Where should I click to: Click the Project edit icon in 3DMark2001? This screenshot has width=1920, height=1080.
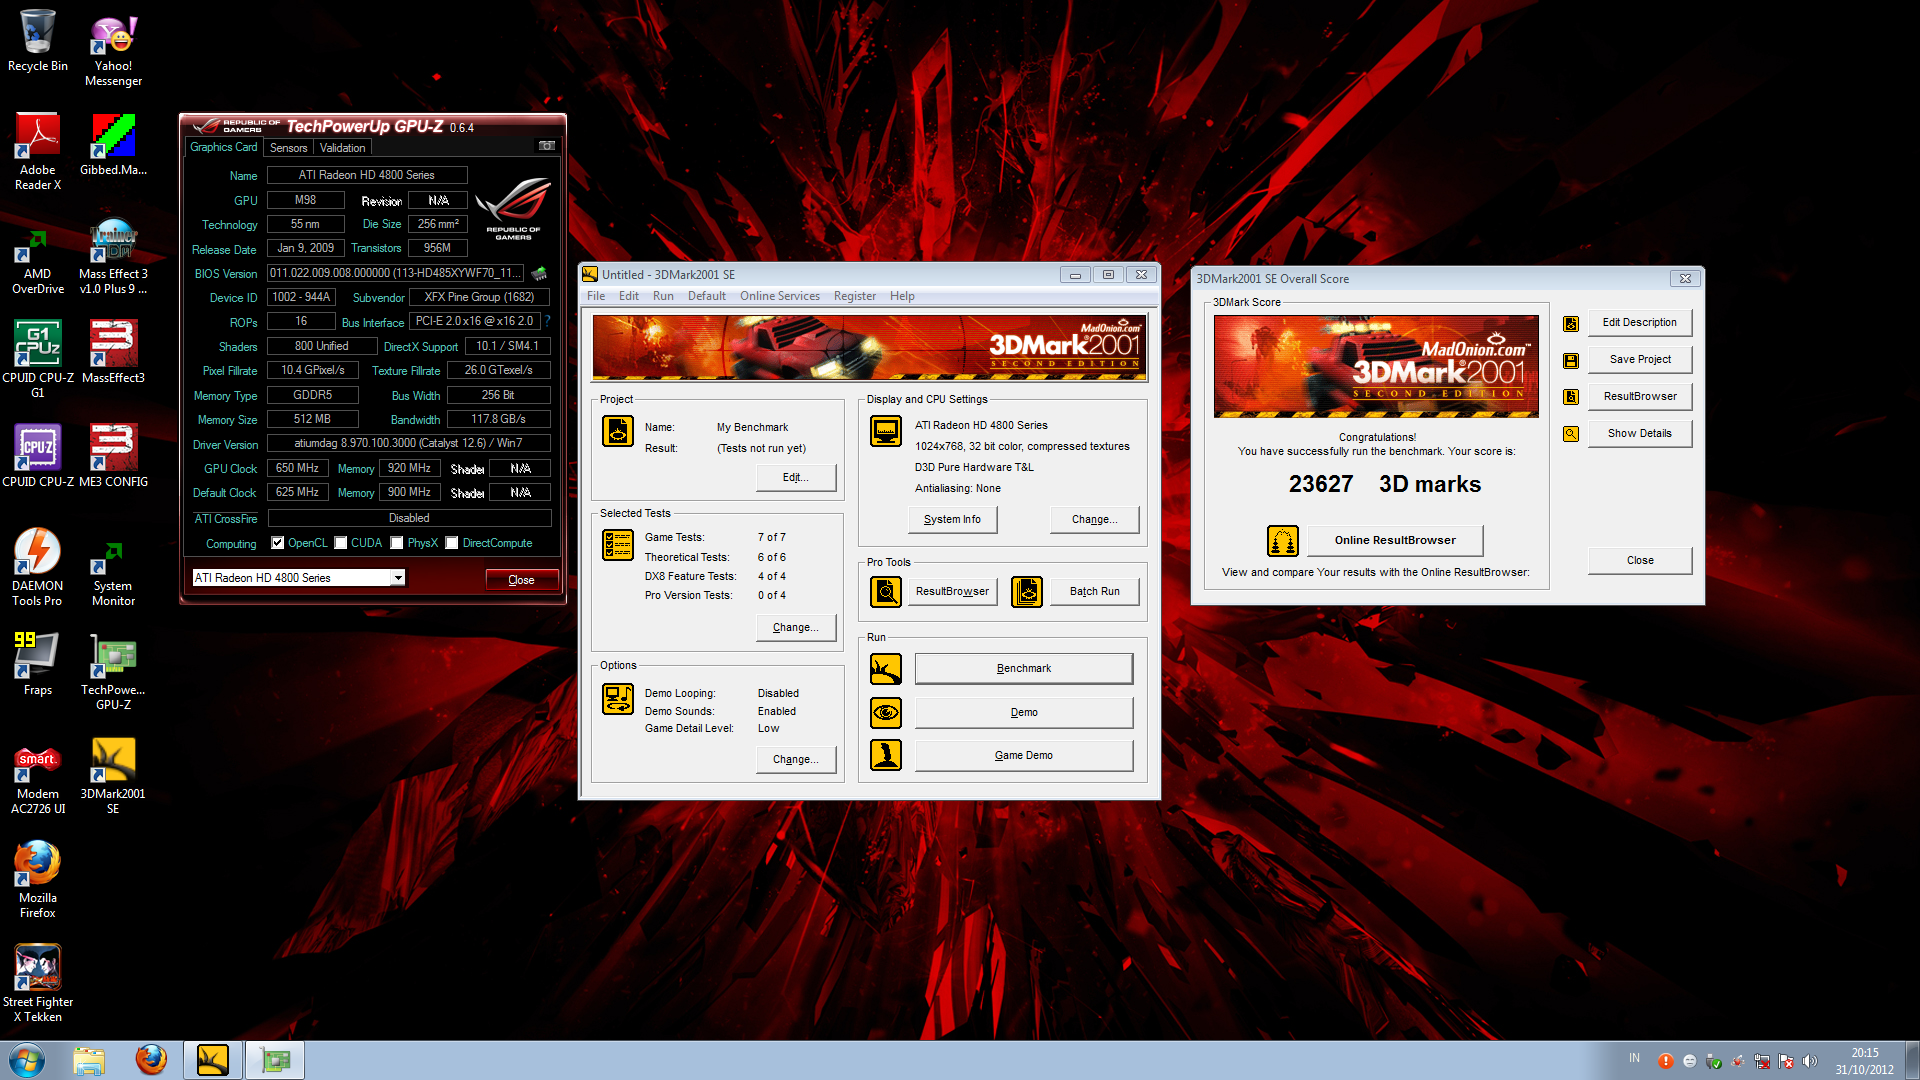(618, 431)
